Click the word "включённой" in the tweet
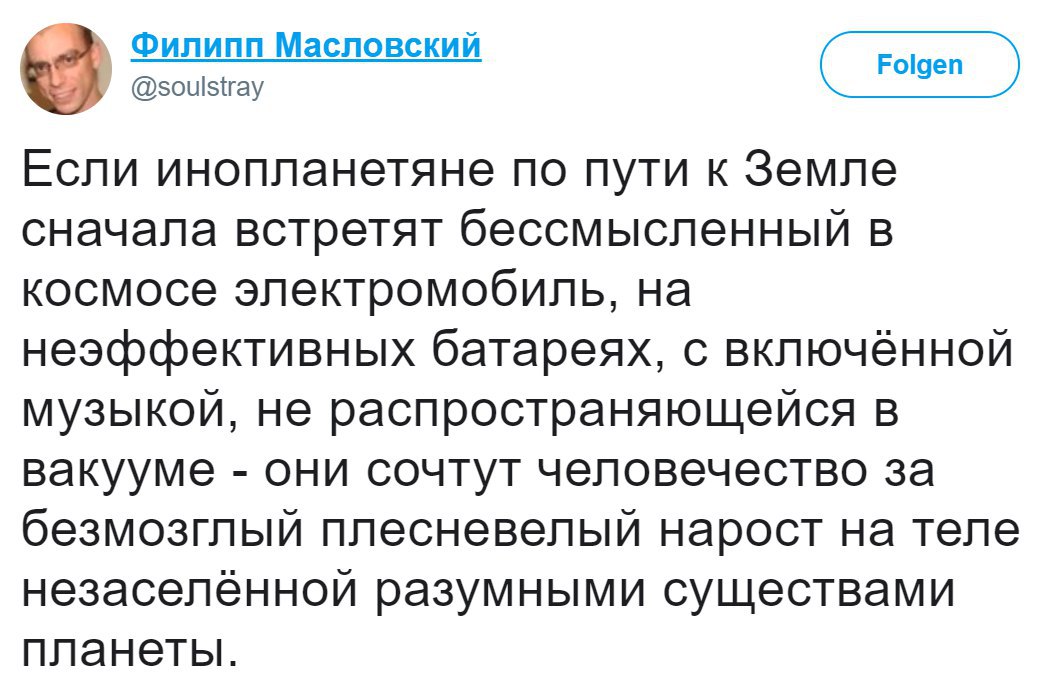This screenshot has width=1041, height=687. [868, 348]
